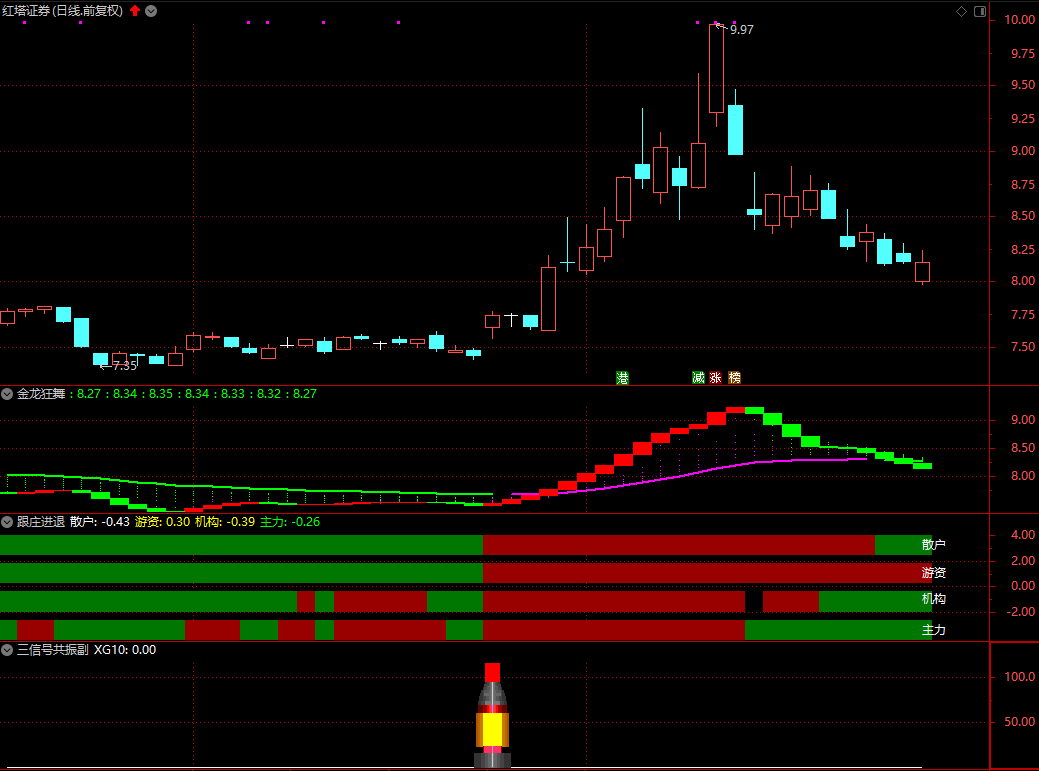Click the 散户 row label
The image size is (1039, 771).
click(x=934, y=544)
